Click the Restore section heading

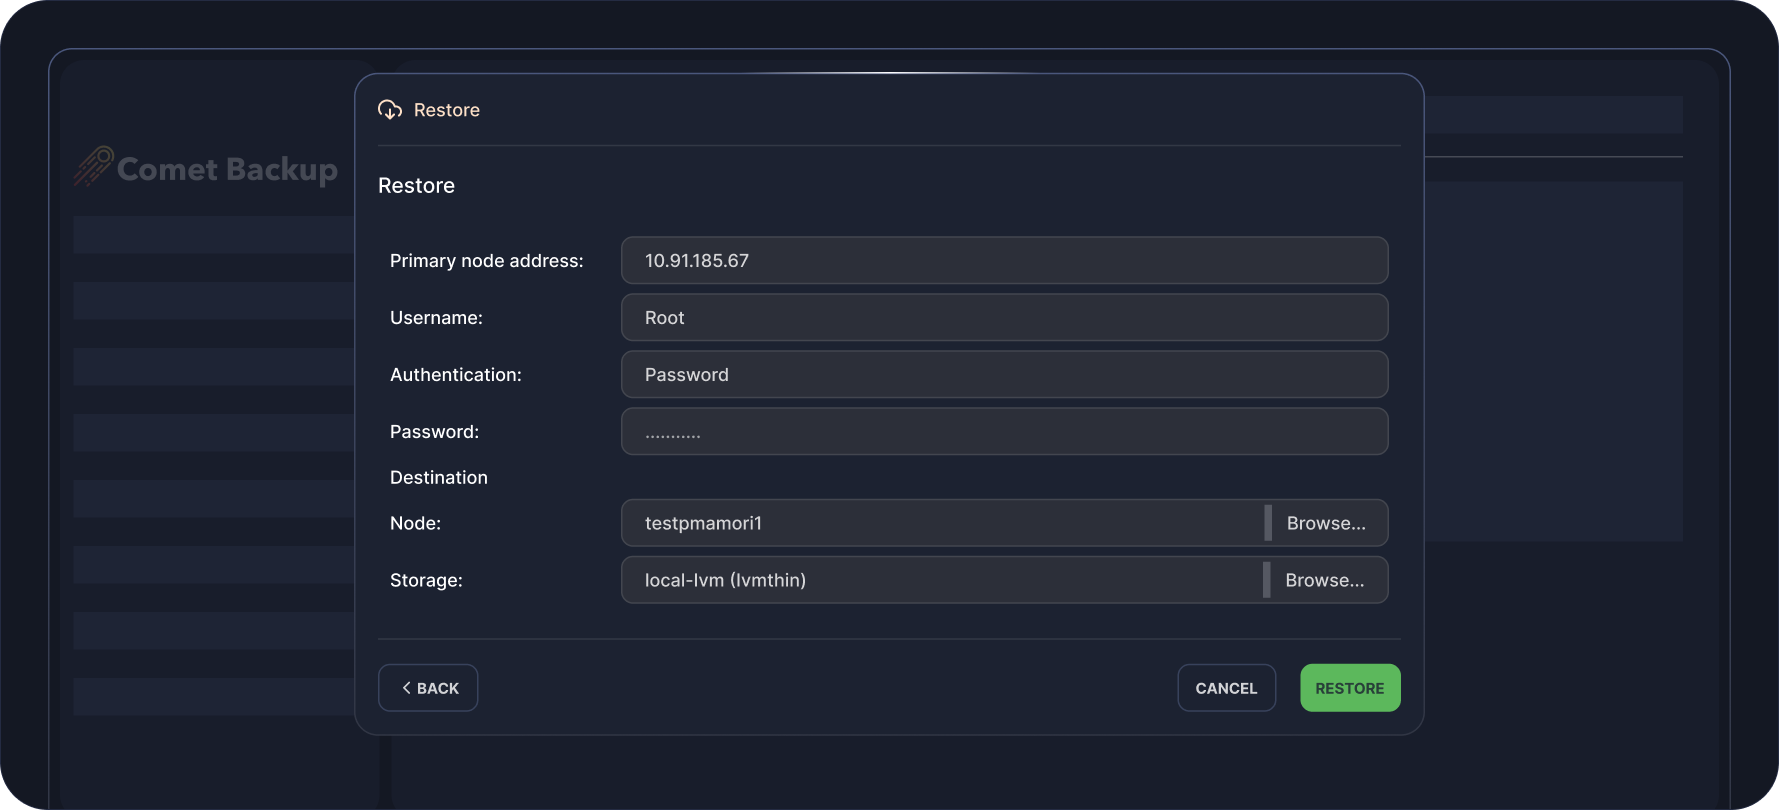(x=416, y=186)
